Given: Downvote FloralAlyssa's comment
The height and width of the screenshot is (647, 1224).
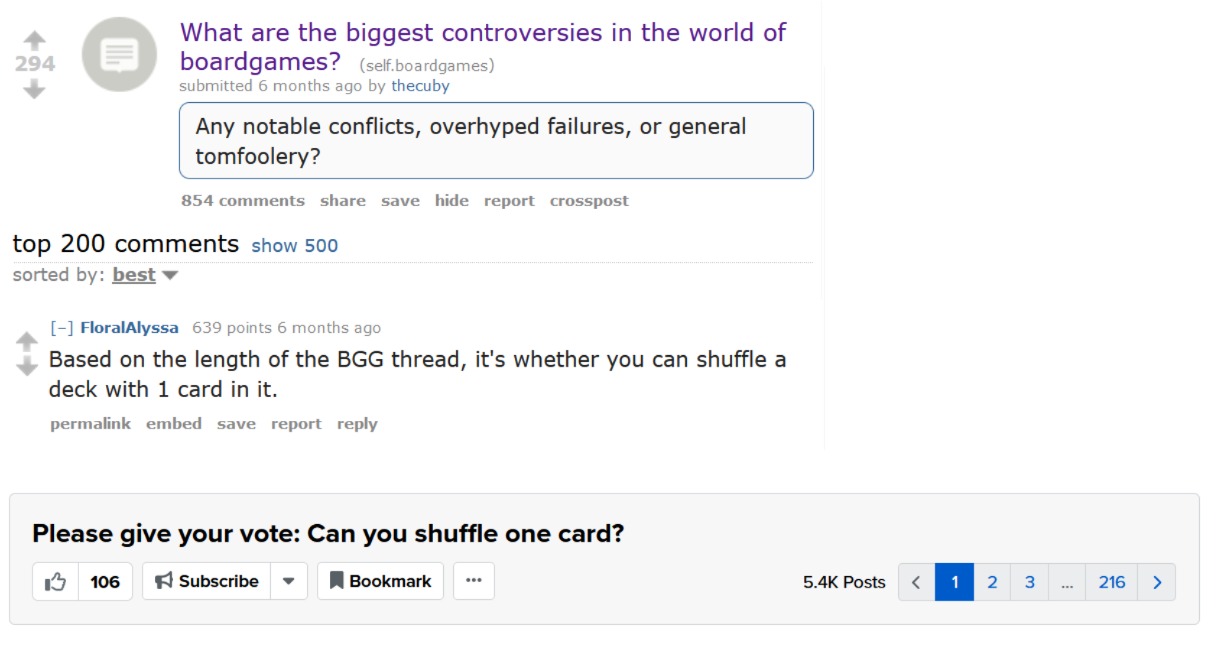Looking at the screenshot, I should click(27, 366).
